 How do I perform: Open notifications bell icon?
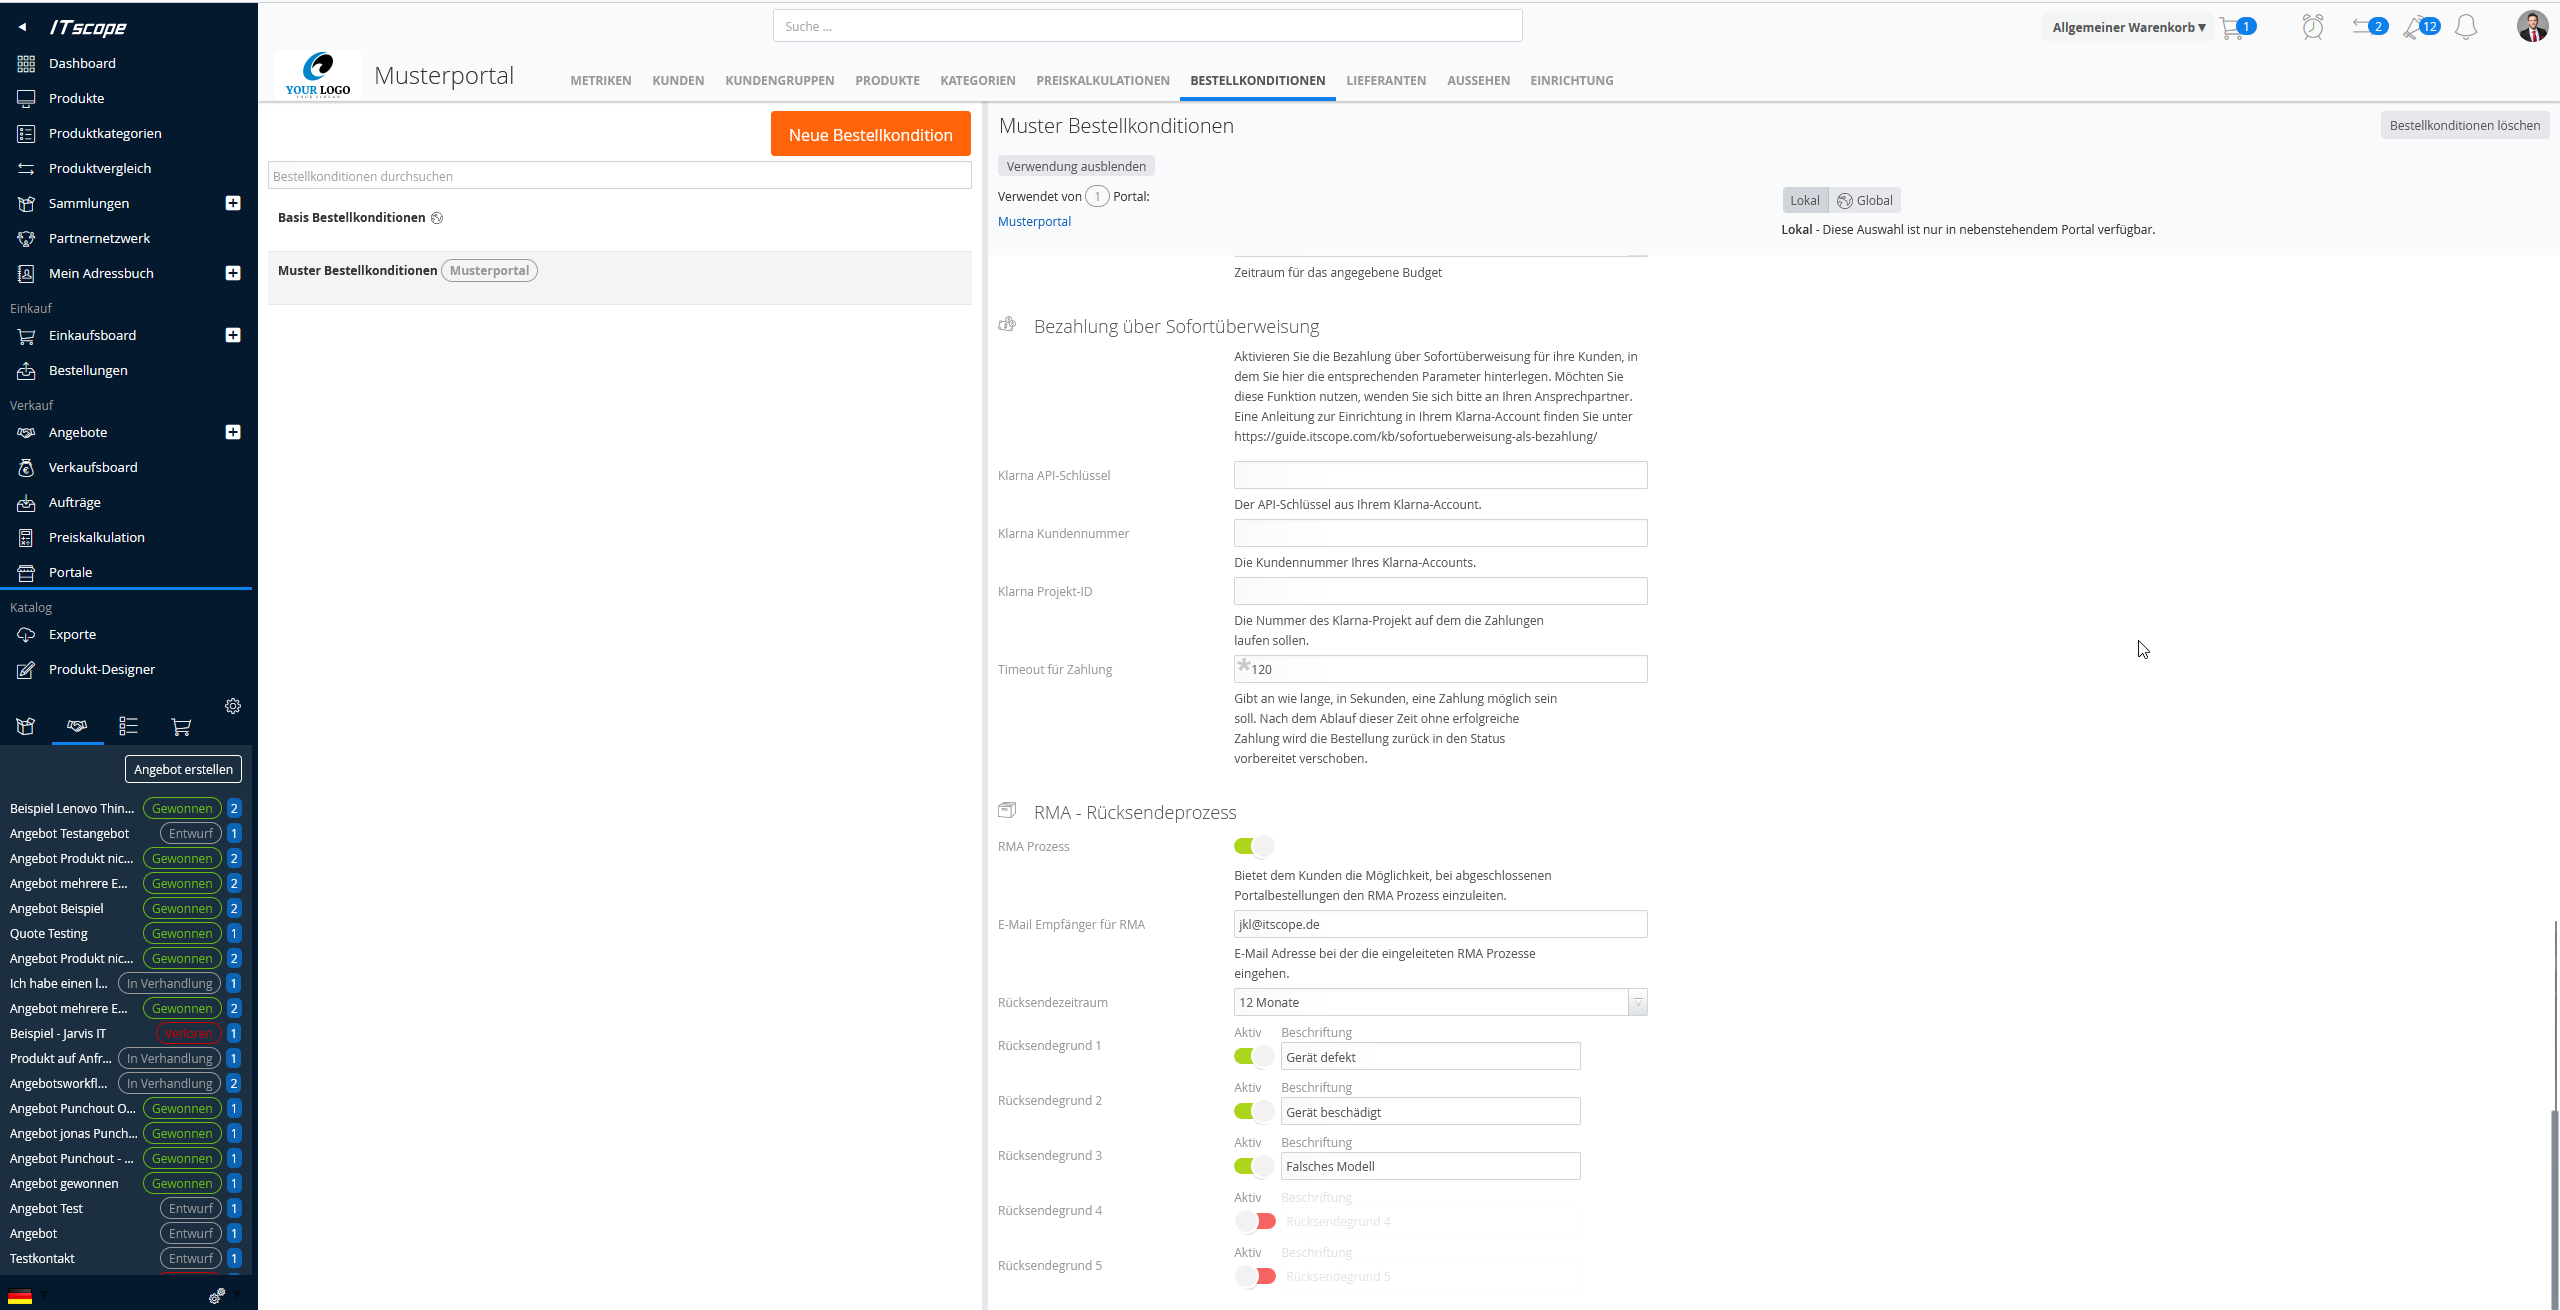coord(2466,27)
